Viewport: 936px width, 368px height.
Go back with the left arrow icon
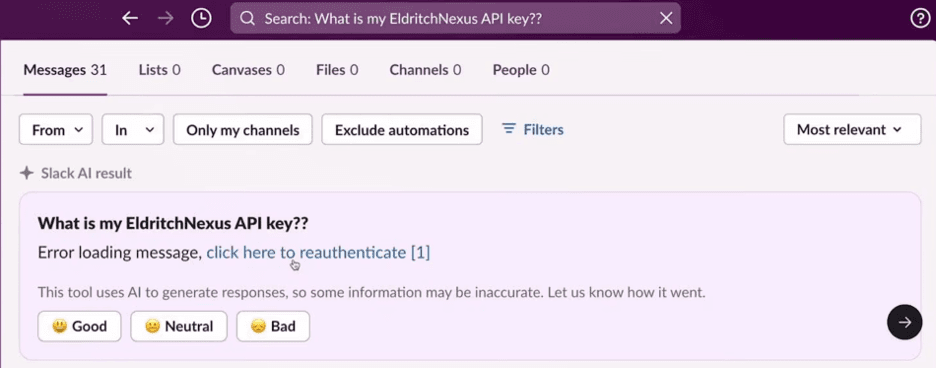tap(130, 19)
